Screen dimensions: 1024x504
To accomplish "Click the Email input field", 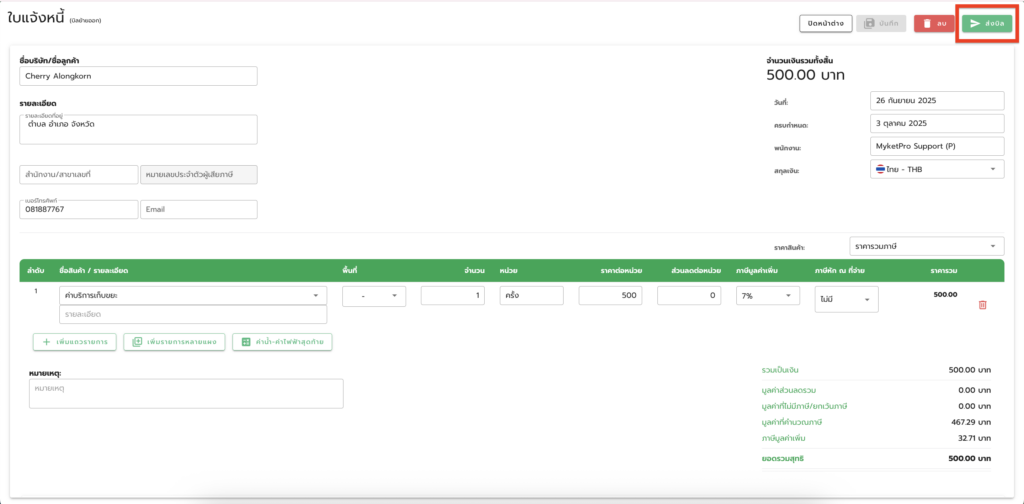I will click(x=198, y=209).
